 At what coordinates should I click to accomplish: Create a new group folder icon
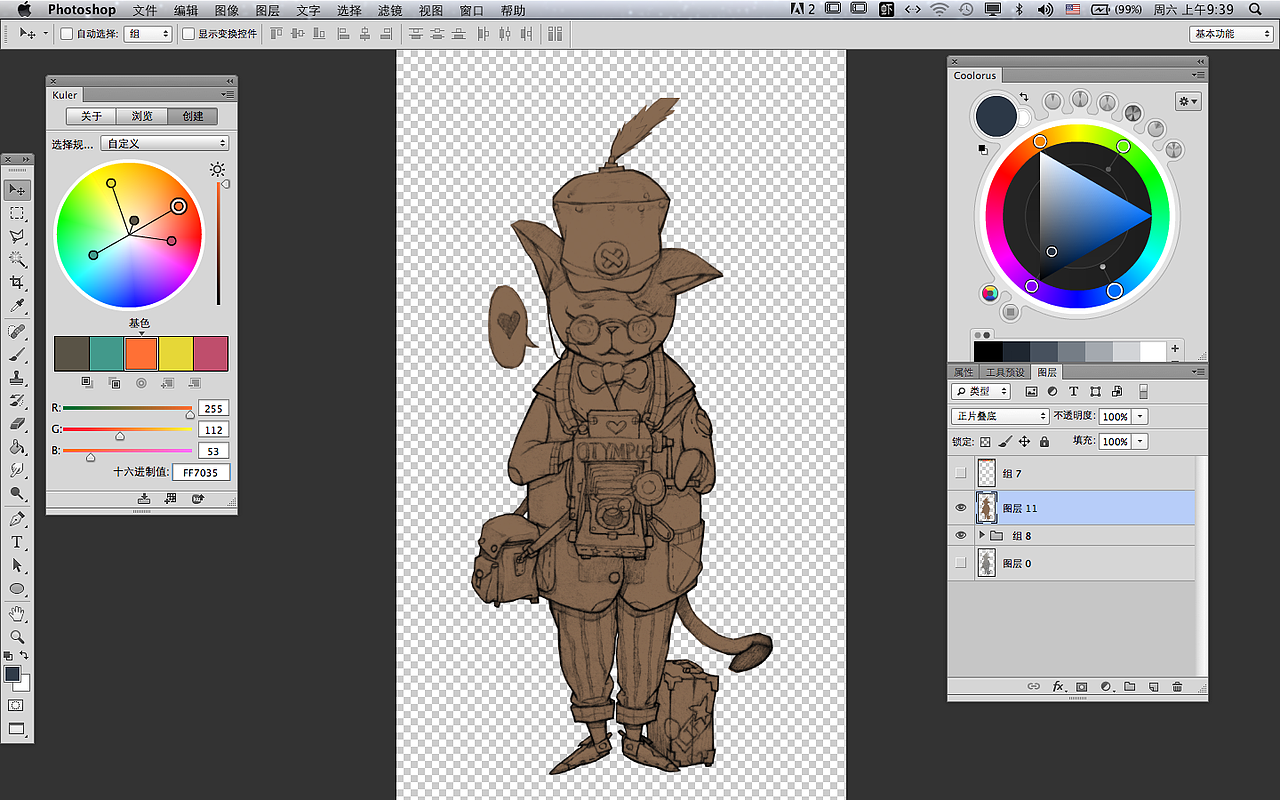(x=1129, y=687)
